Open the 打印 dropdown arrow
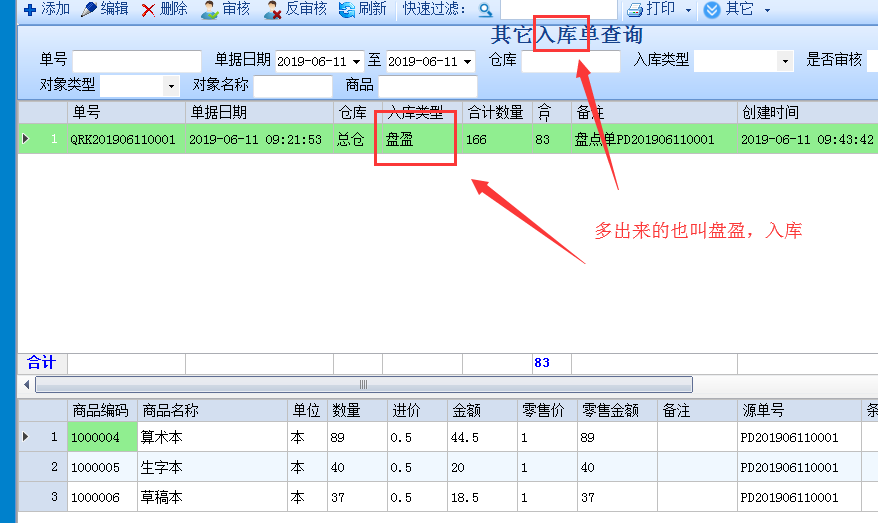 pyautogui.click(x=688, y=10)
